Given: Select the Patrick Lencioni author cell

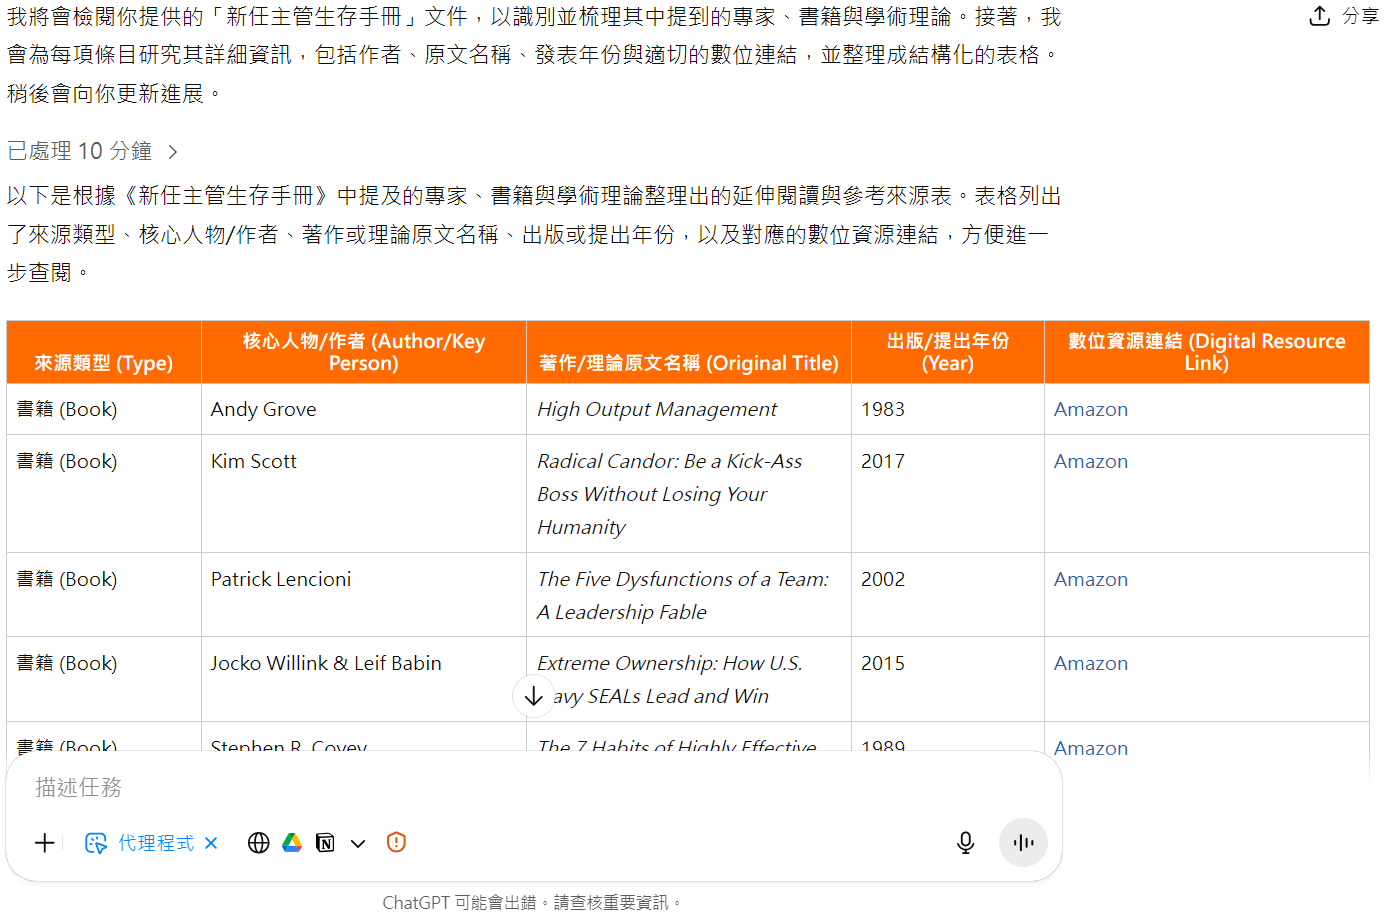Looking at the screenshot, I should click(364, 595).
